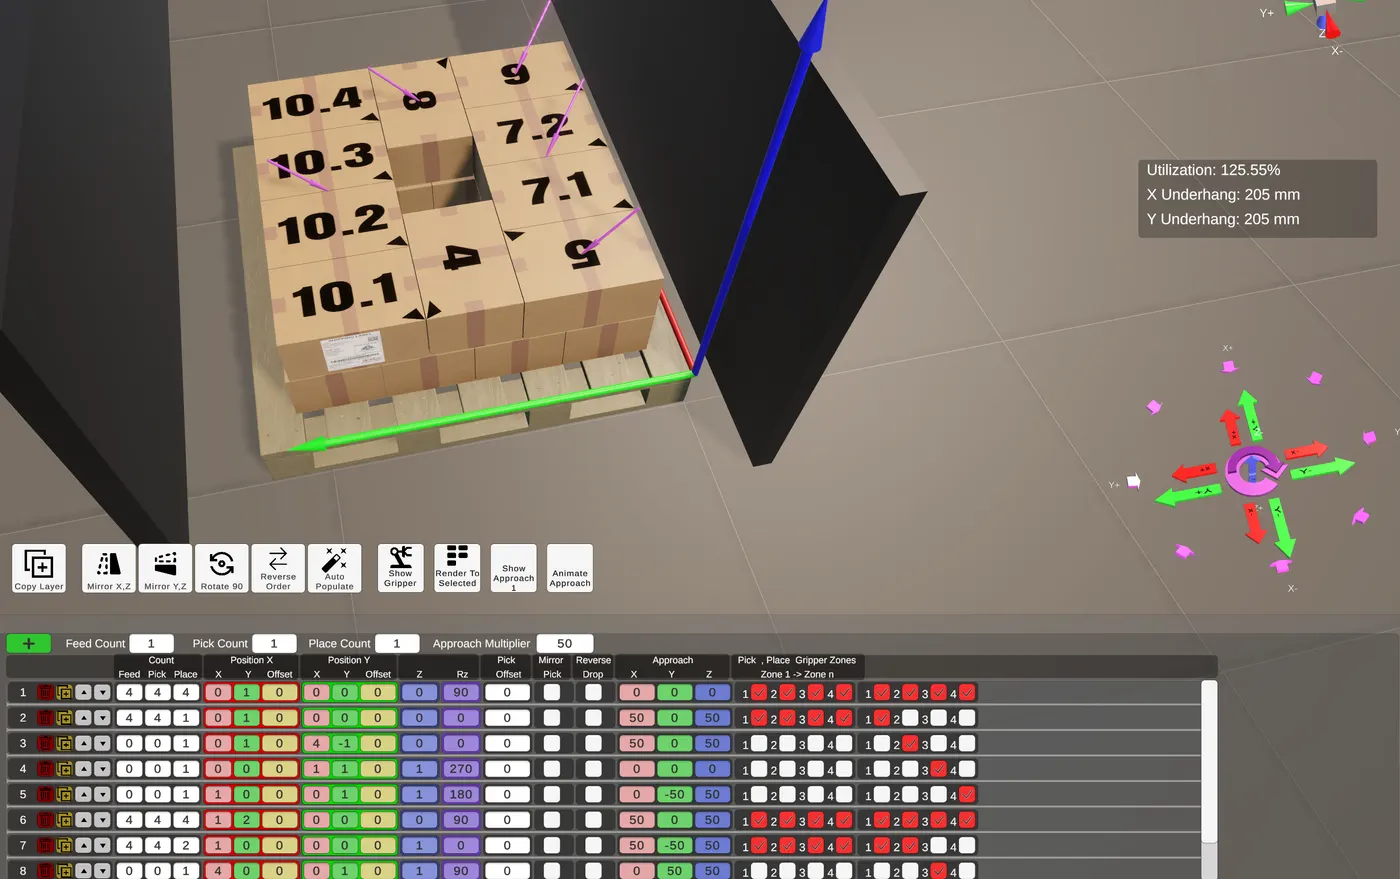Enable Reverse Drop for row 3
The height and width of the screenshot is (879, 1400).
(x=593, y=744)
